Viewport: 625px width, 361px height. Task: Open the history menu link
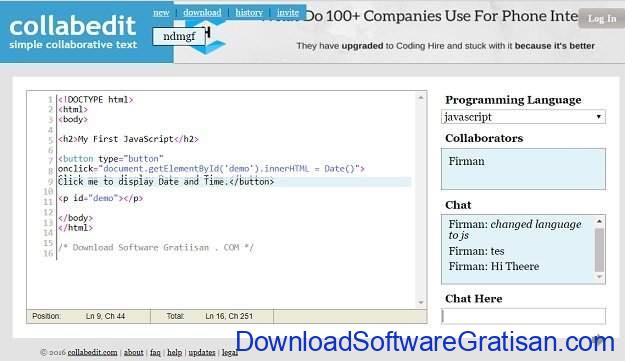coord(249,12)
